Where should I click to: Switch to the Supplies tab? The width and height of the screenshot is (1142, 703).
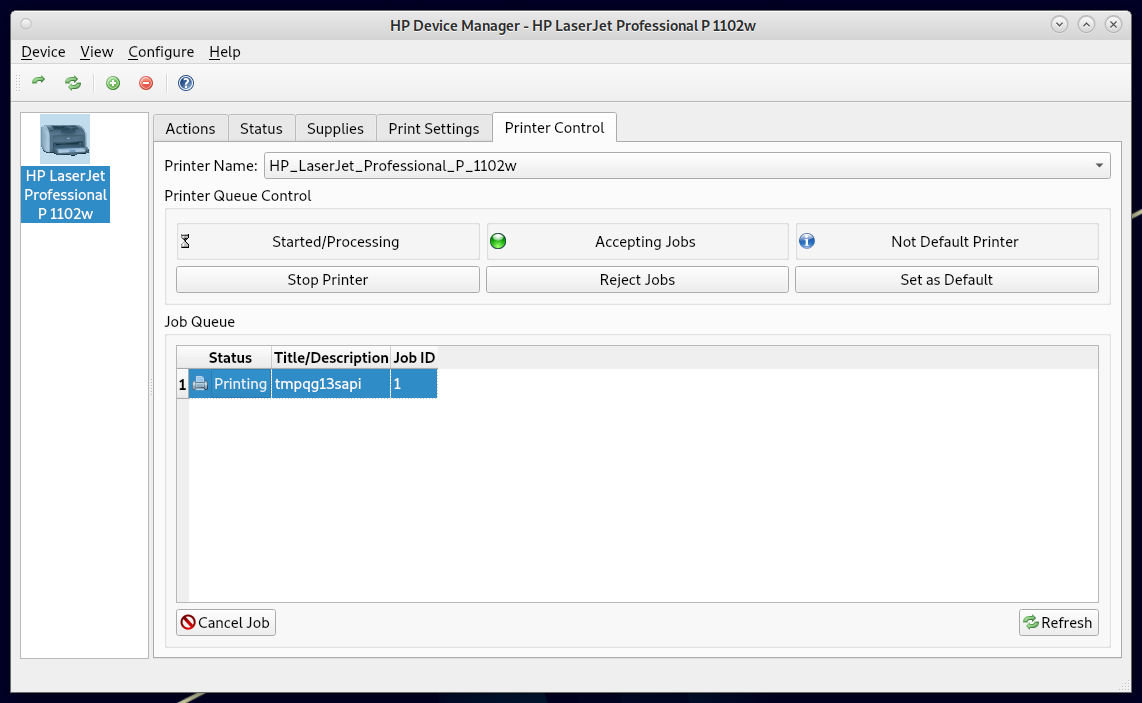pyautogui.click(x=335, y=128)
